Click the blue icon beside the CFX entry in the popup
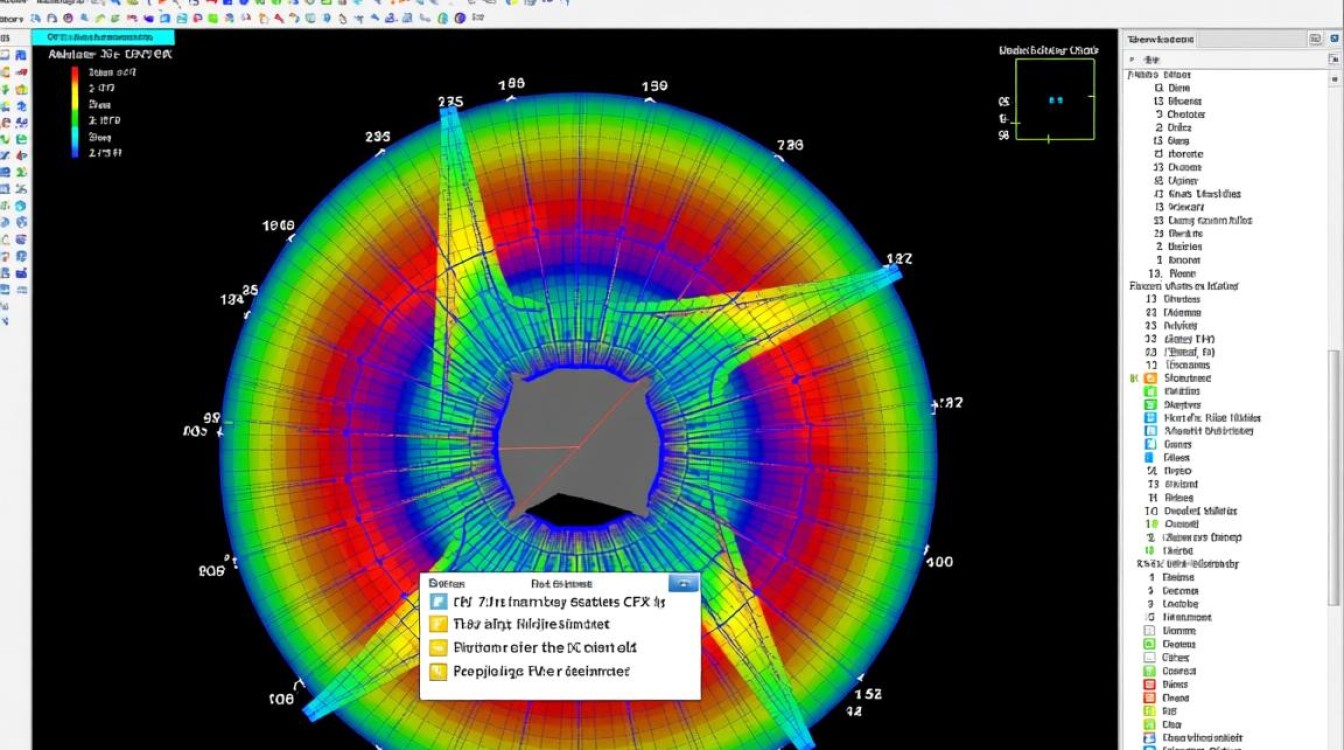 tap(437, 602)
